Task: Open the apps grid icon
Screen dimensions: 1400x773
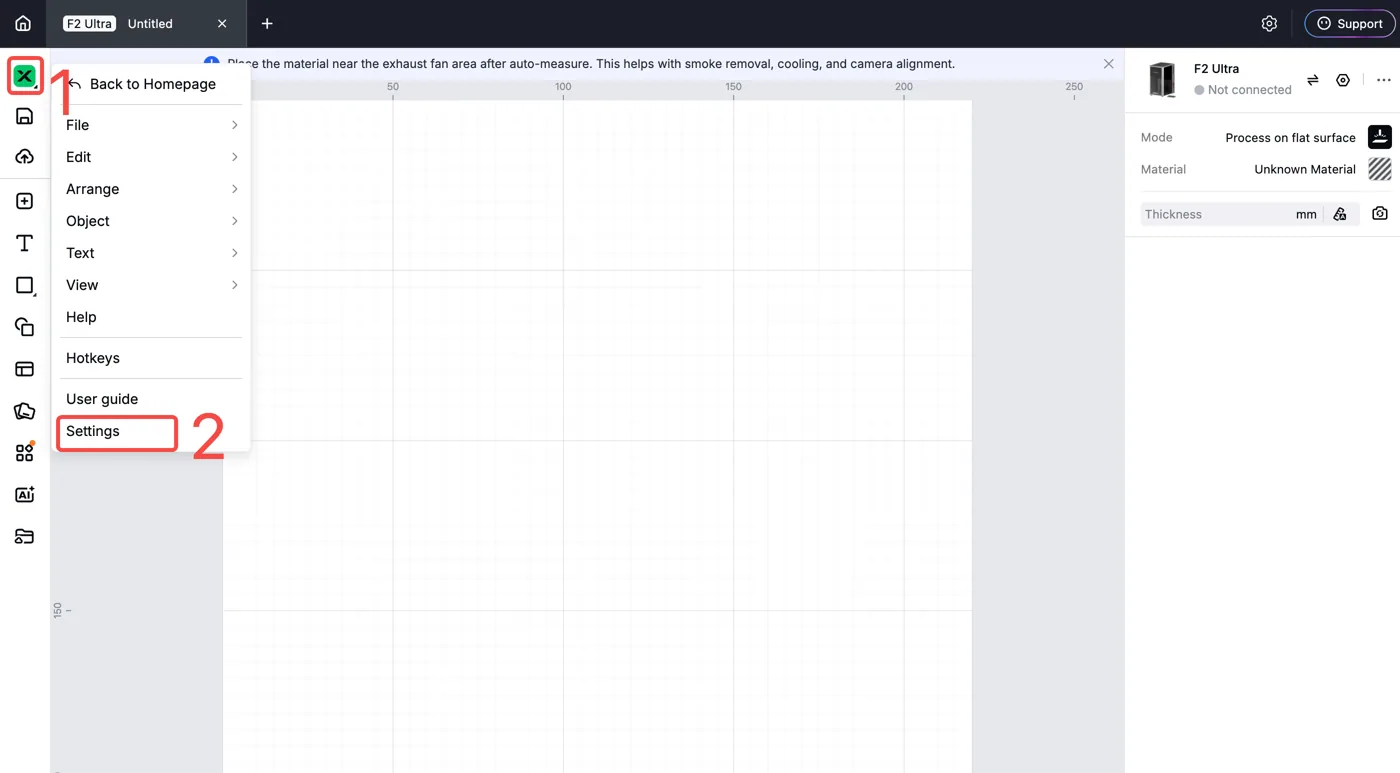Action: tap(24, 453)
